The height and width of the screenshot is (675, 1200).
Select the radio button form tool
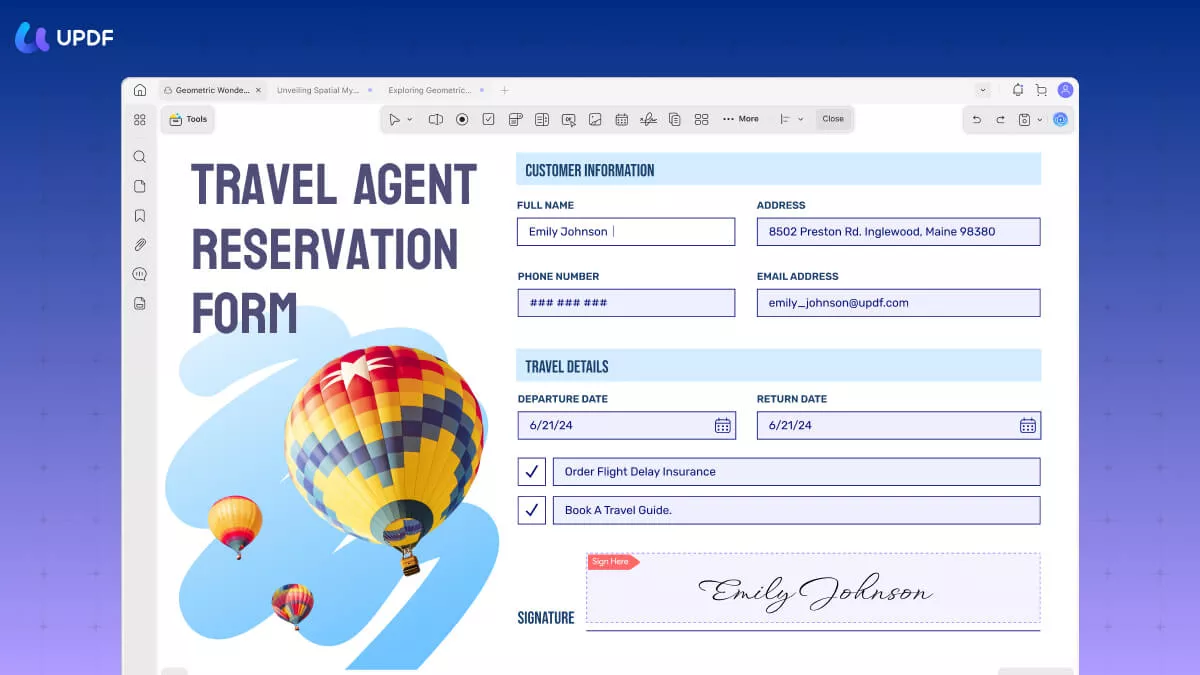461,119
